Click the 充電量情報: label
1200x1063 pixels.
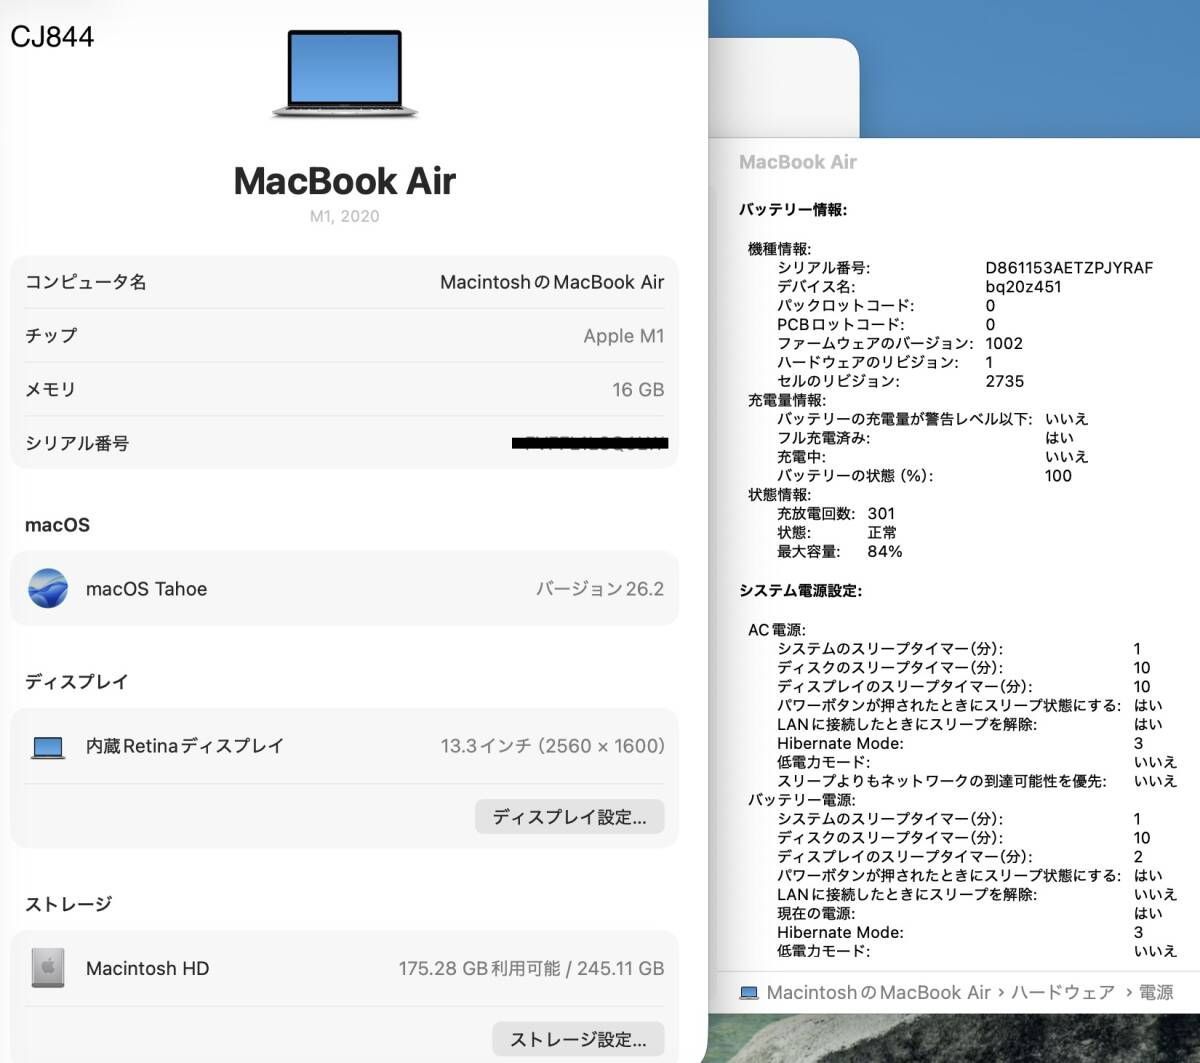tap(787, 400)
